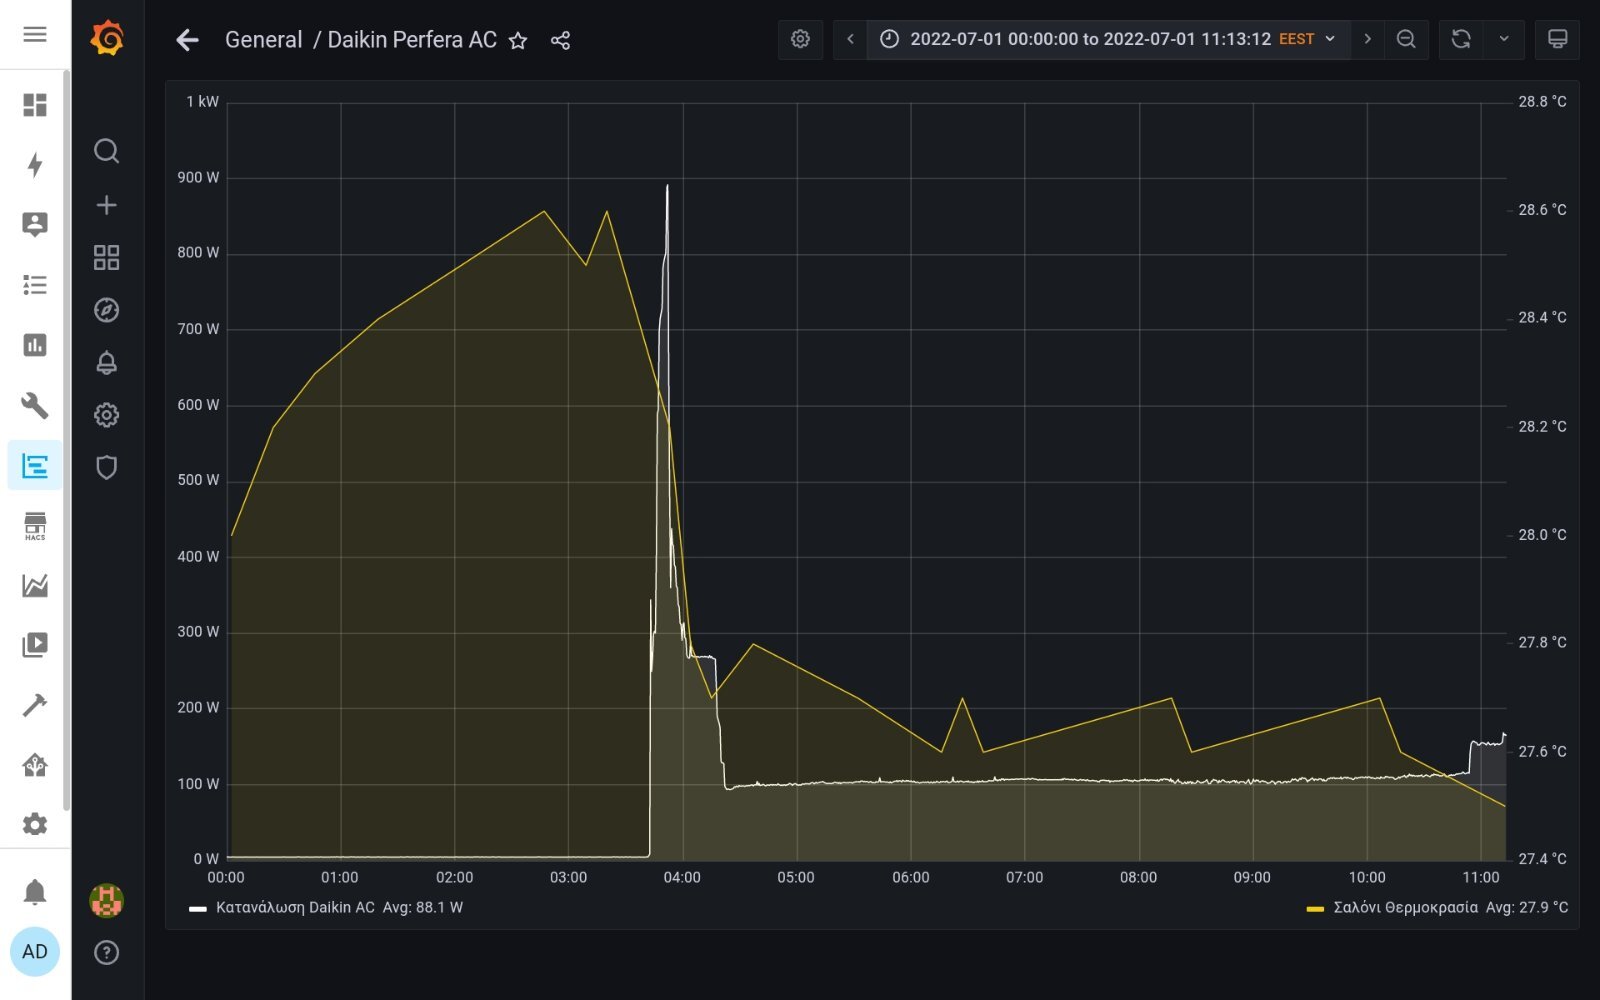Toggle Κατανάλωση Daikin AC legend series
The height and width of the screenshot is (1000, 1600).
pyautogui.click(x=295, y=908)
